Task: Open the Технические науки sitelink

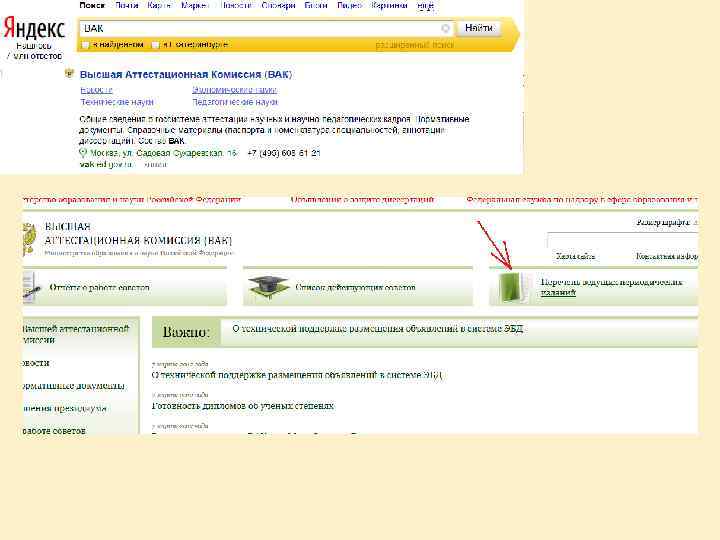Action: point(117,102)
